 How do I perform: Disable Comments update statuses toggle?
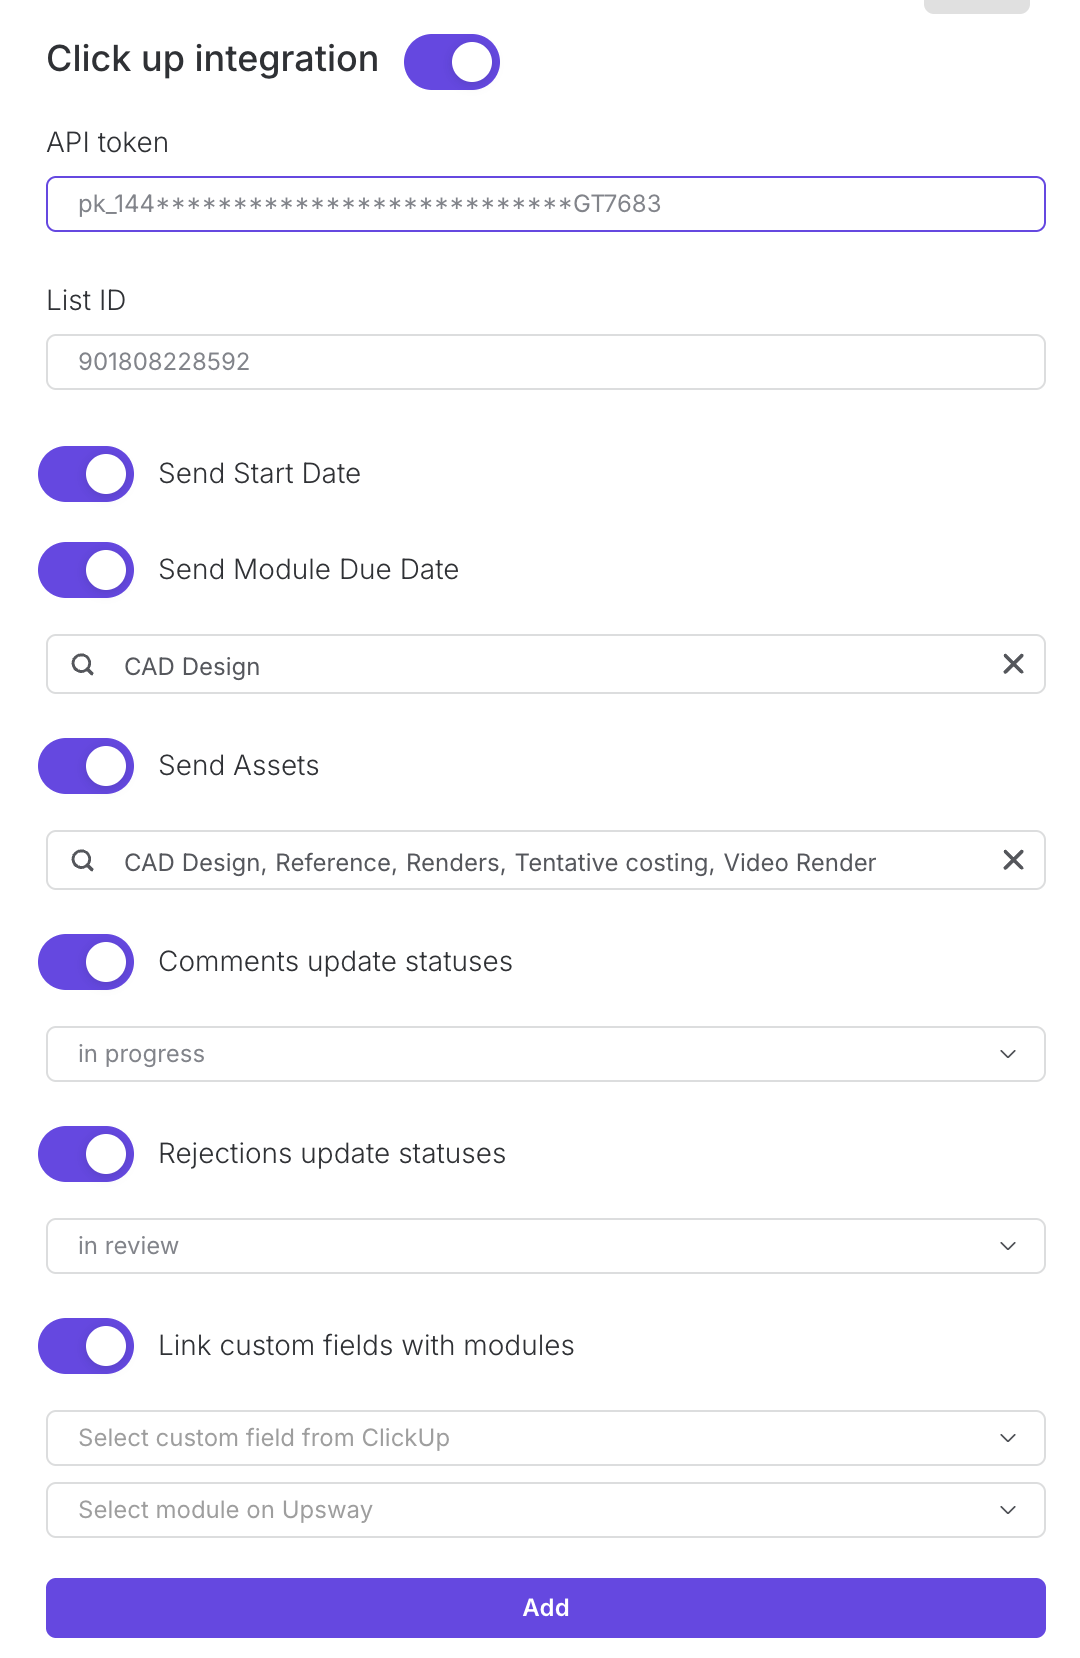pos(86,962)
